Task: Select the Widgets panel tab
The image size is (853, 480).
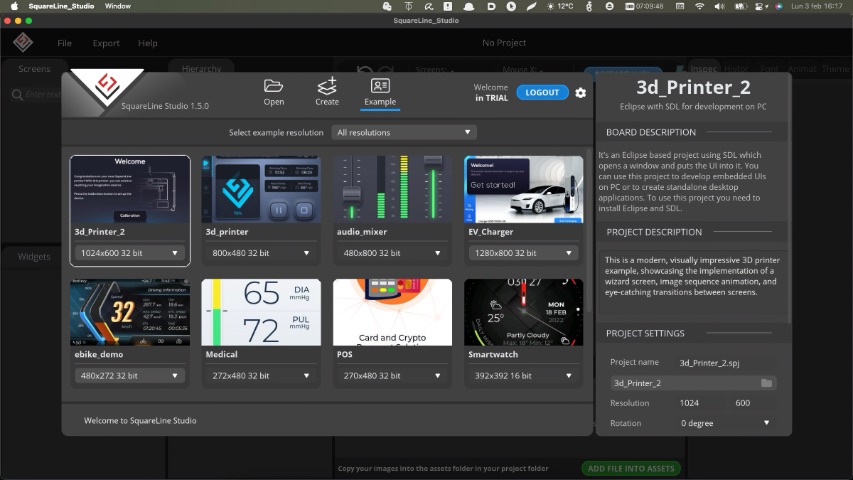Action: (34, 256)
